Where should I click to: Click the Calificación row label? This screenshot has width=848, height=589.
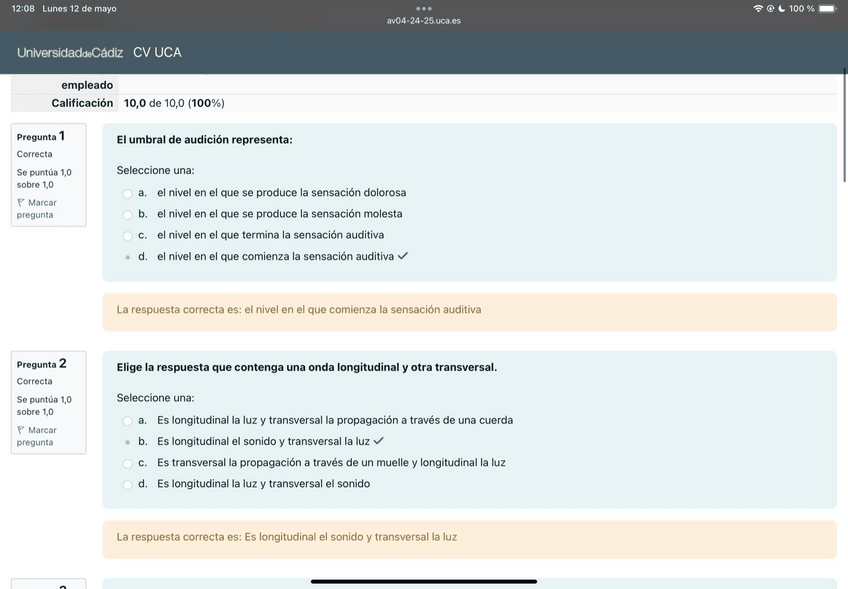point(82,103)
